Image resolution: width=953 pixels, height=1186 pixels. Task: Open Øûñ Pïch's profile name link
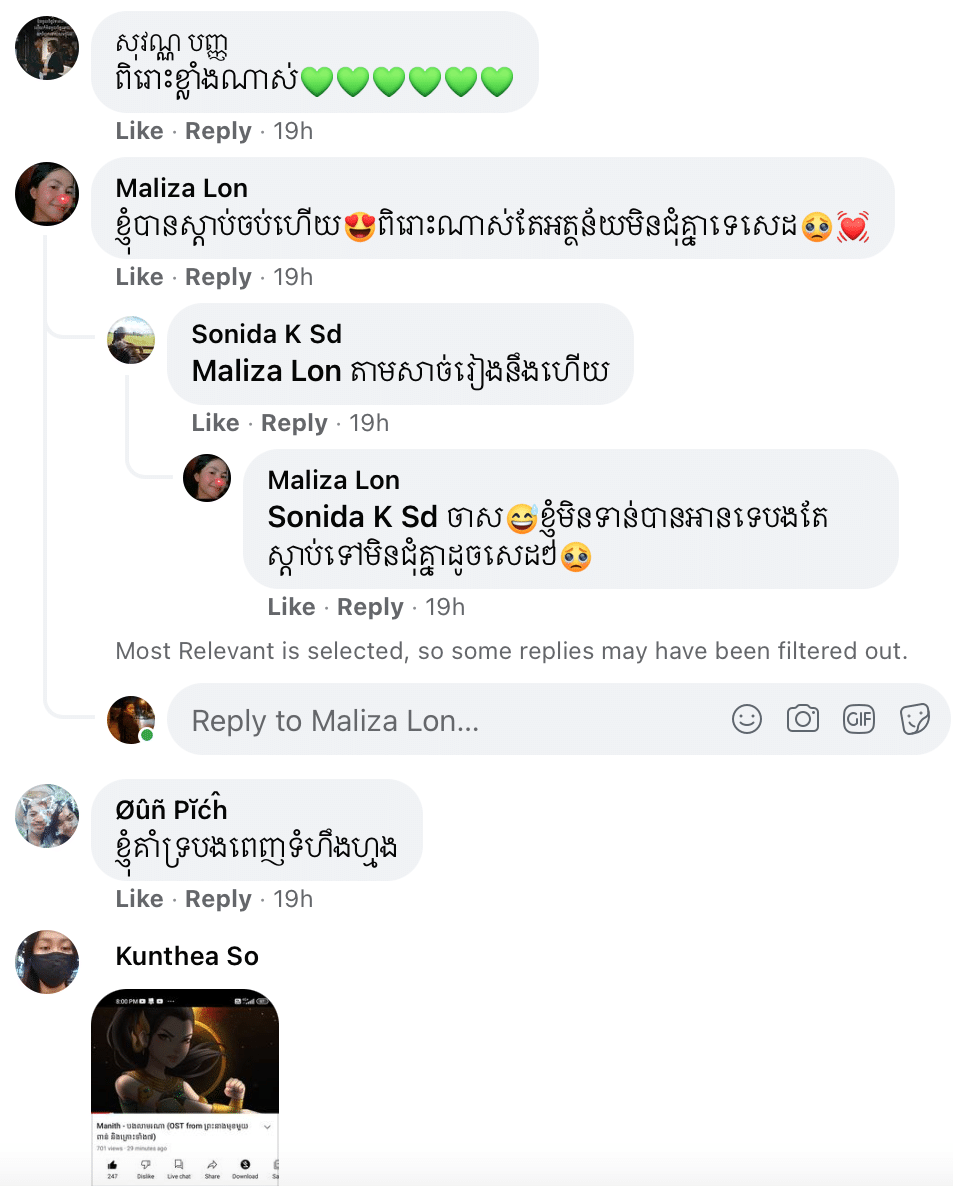171,810
